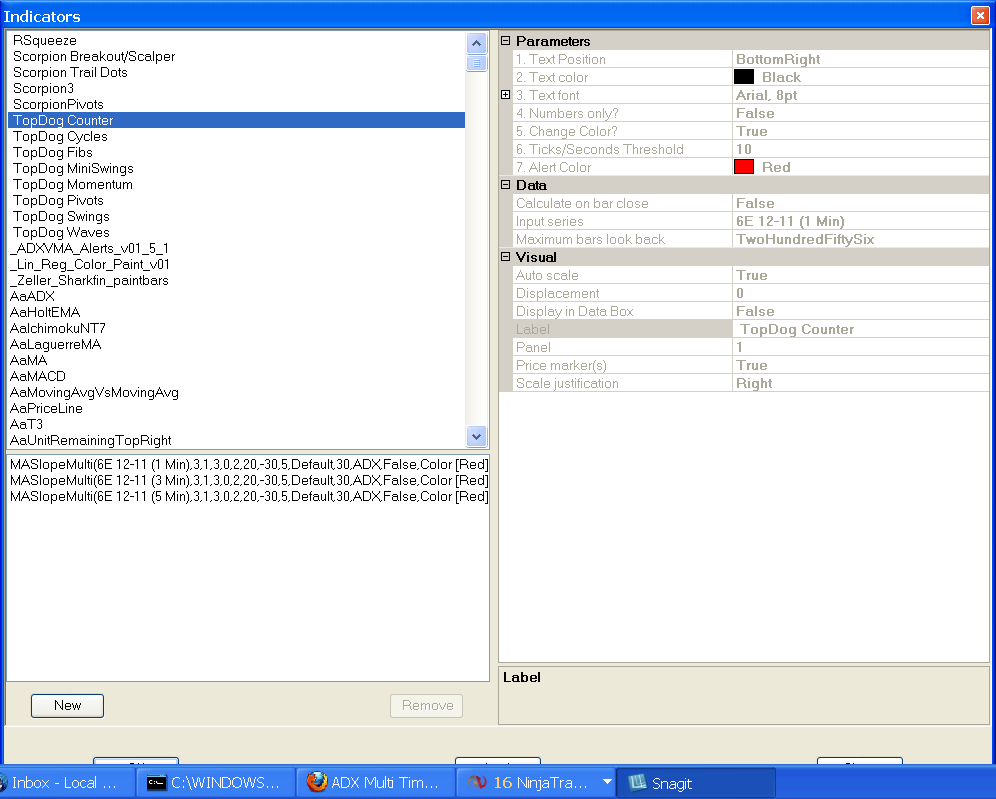996x799 pixels.
Task: Select _Lin_Reg_Color_Paint_v01 indicator
Action: tap(236, 264)
